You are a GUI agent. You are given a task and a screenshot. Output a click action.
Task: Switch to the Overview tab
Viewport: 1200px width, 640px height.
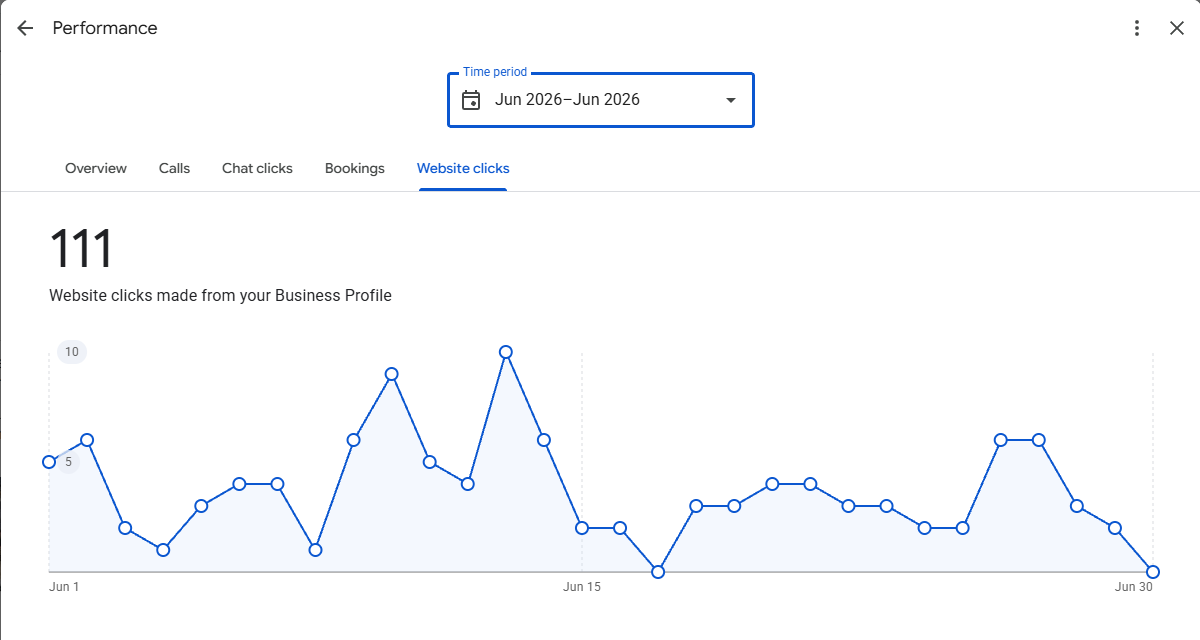point(96,168)
